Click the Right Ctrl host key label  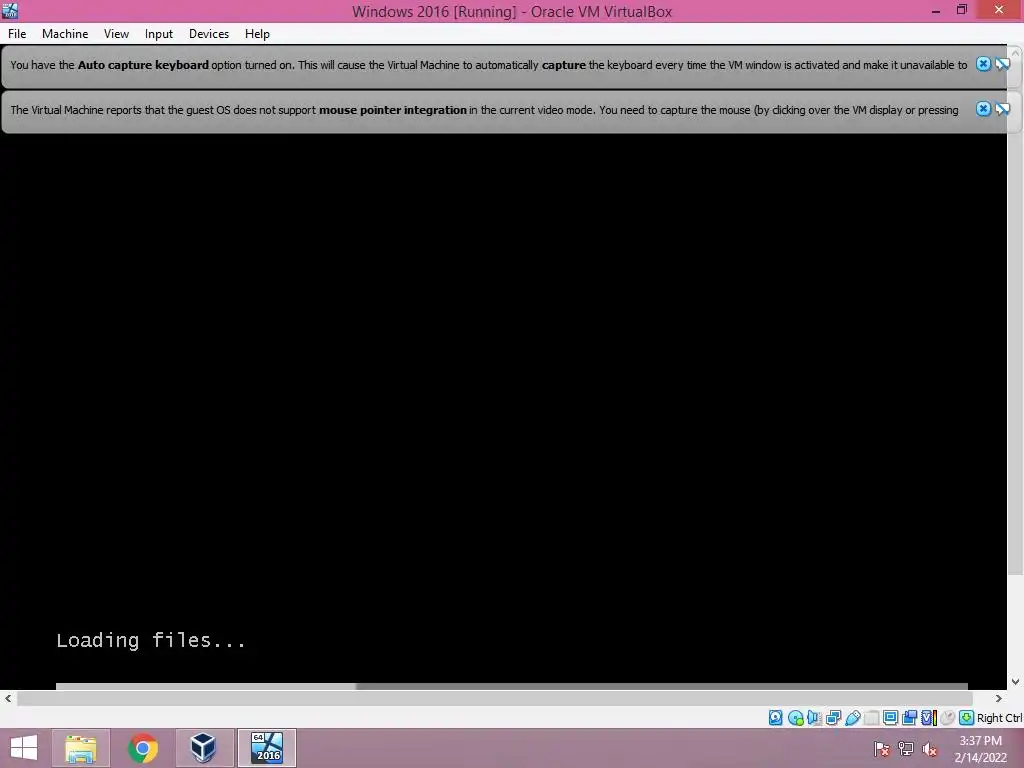[x=999, y=718]
